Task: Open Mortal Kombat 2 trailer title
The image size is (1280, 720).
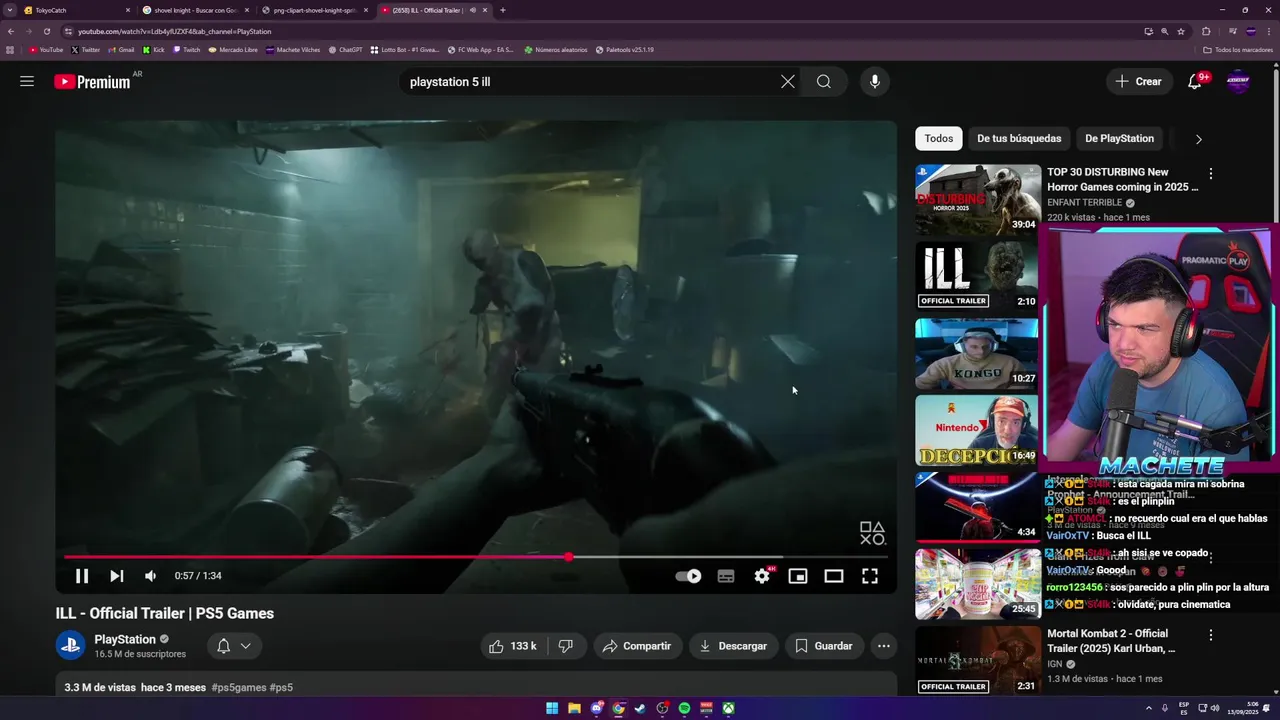Action: (1111, 641)
